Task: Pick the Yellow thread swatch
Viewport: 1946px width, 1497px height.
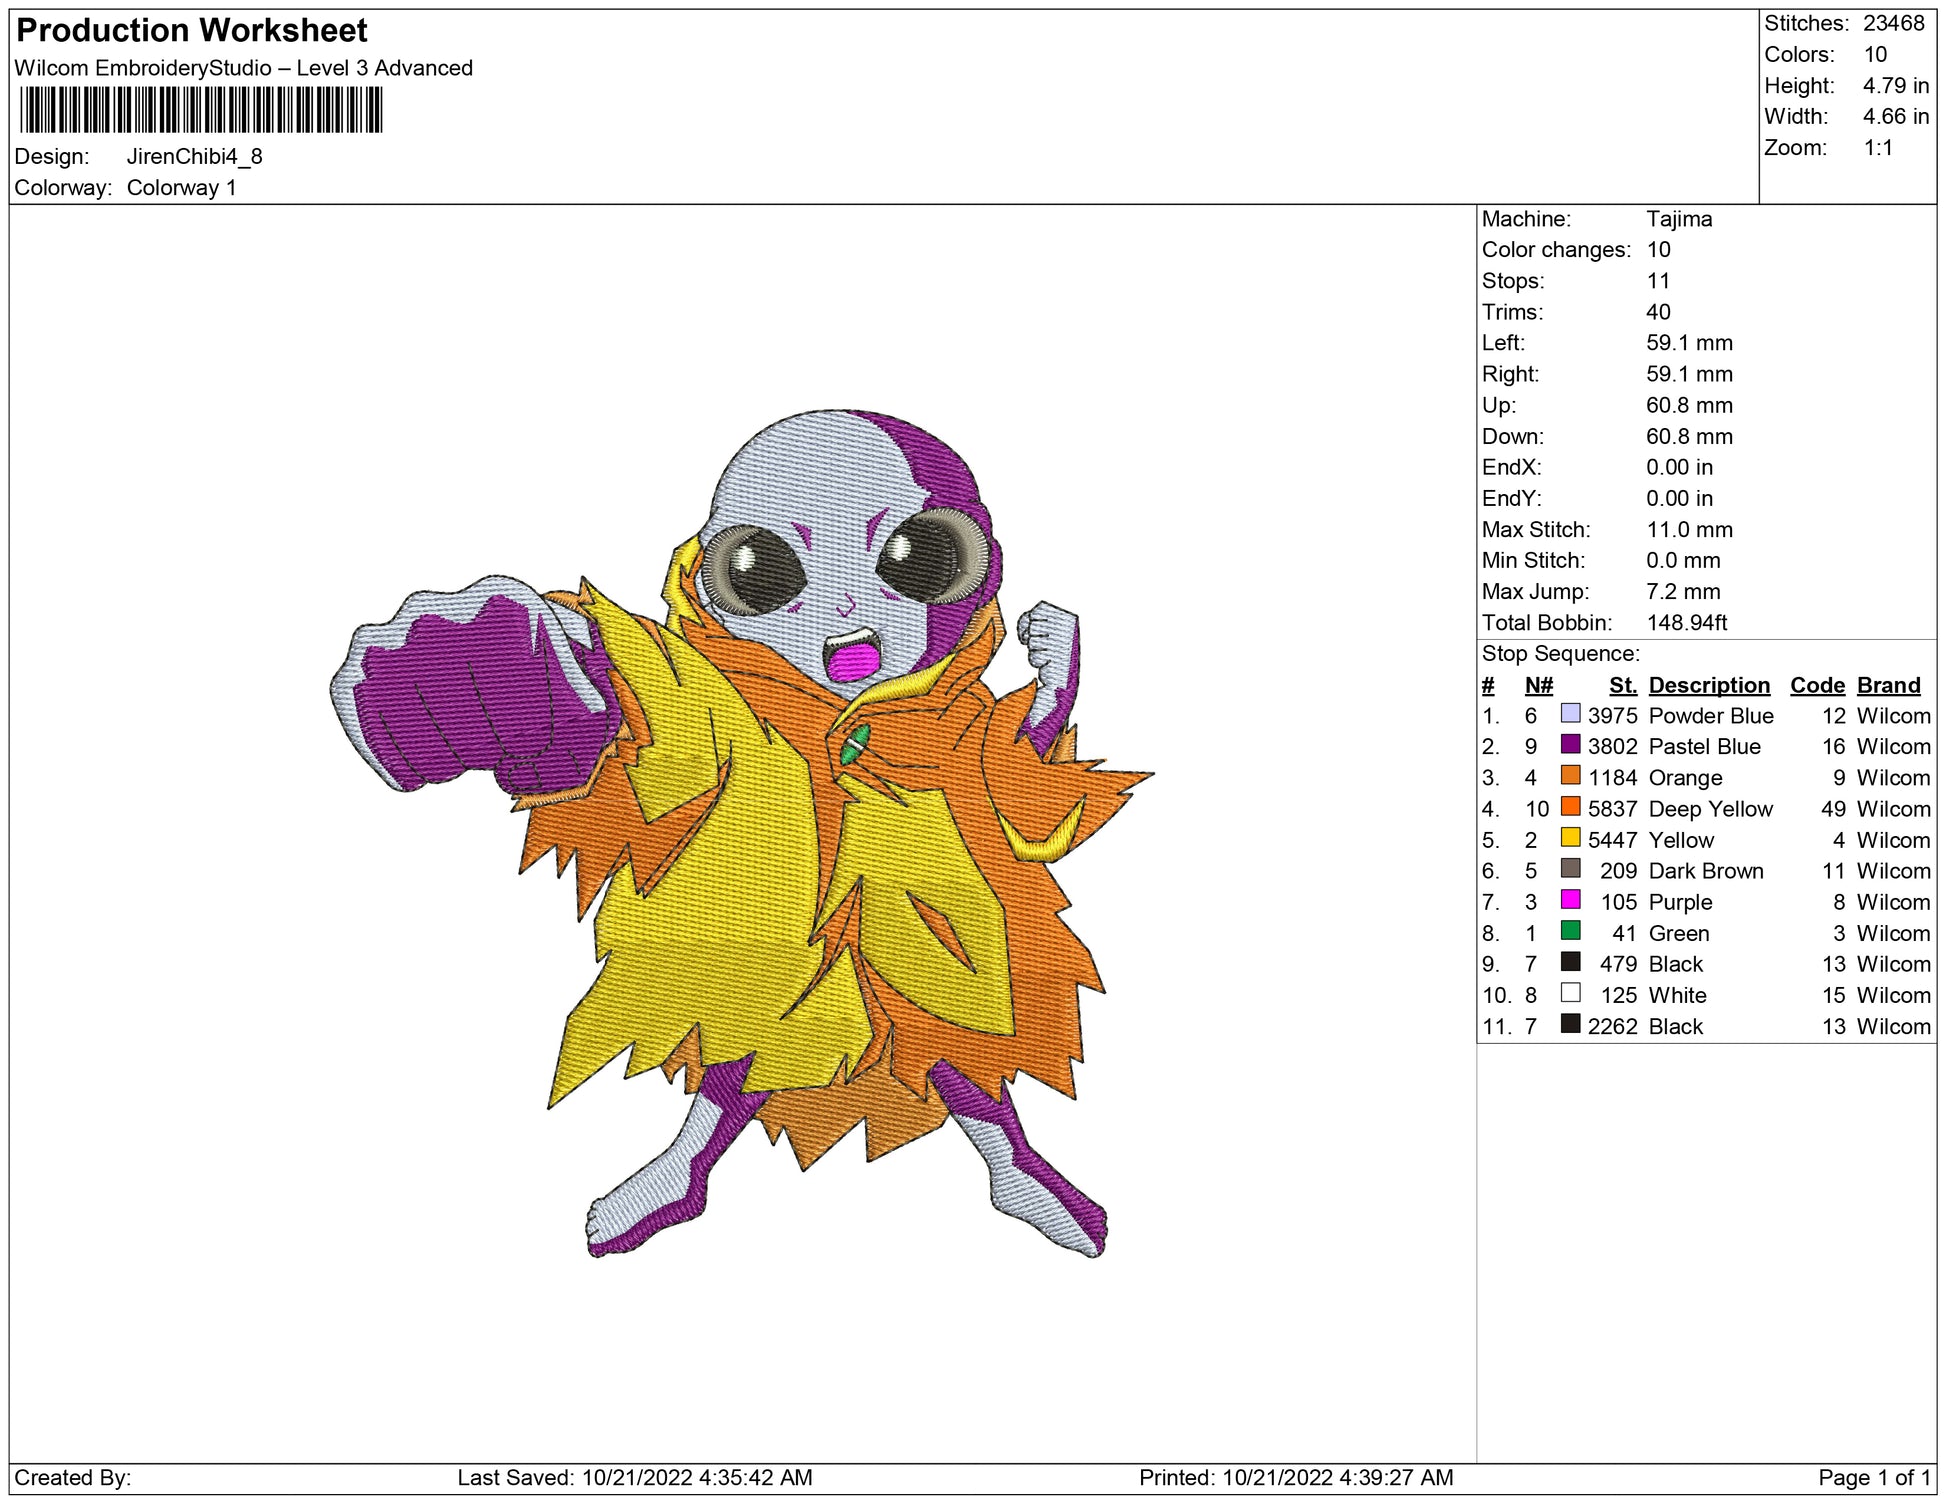Action: 1570,838
